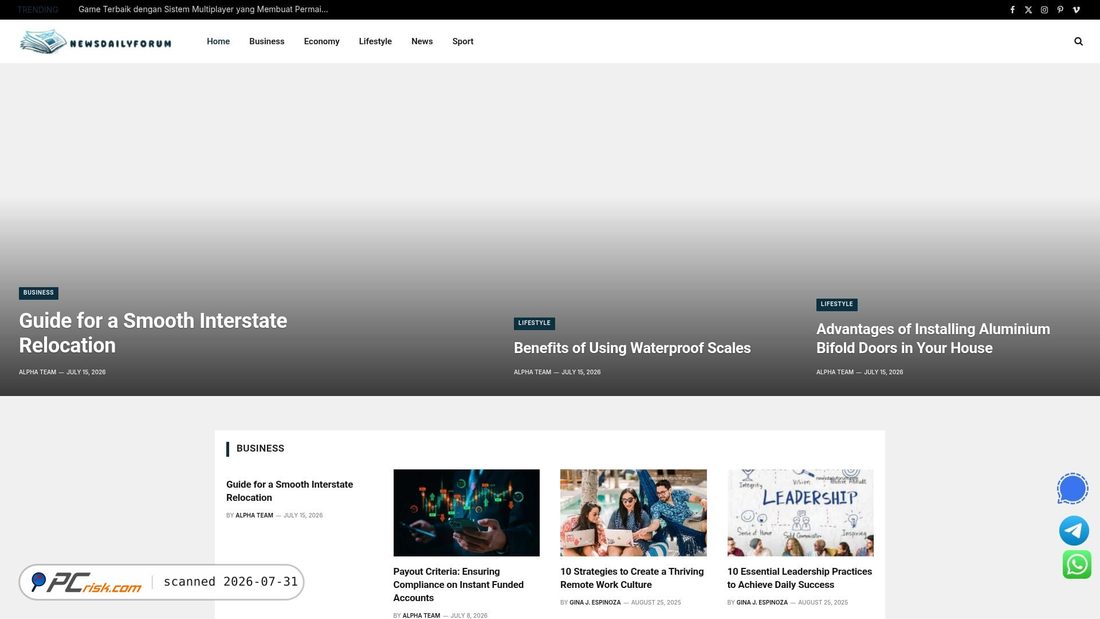1100x619 pixels.
Task: Click "AUGUST 25, 2025" under Leadership Practices
Action: [x=823, y=602]
